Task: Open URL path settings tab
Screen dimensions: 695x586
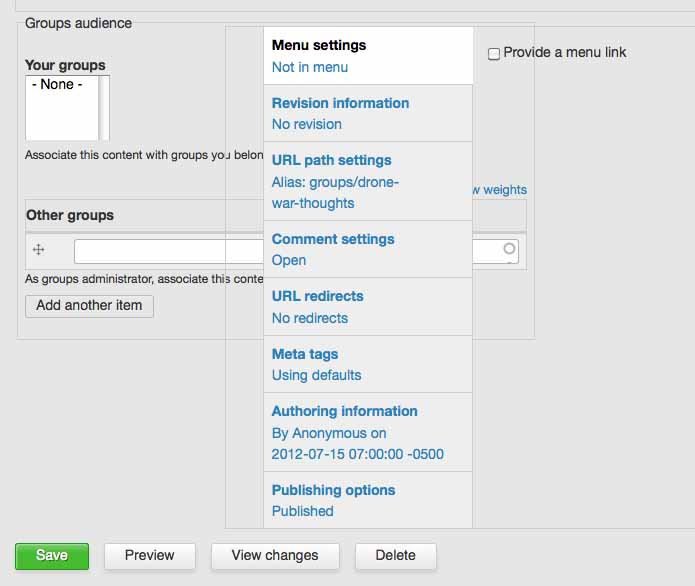Action: tap(368, 181)
